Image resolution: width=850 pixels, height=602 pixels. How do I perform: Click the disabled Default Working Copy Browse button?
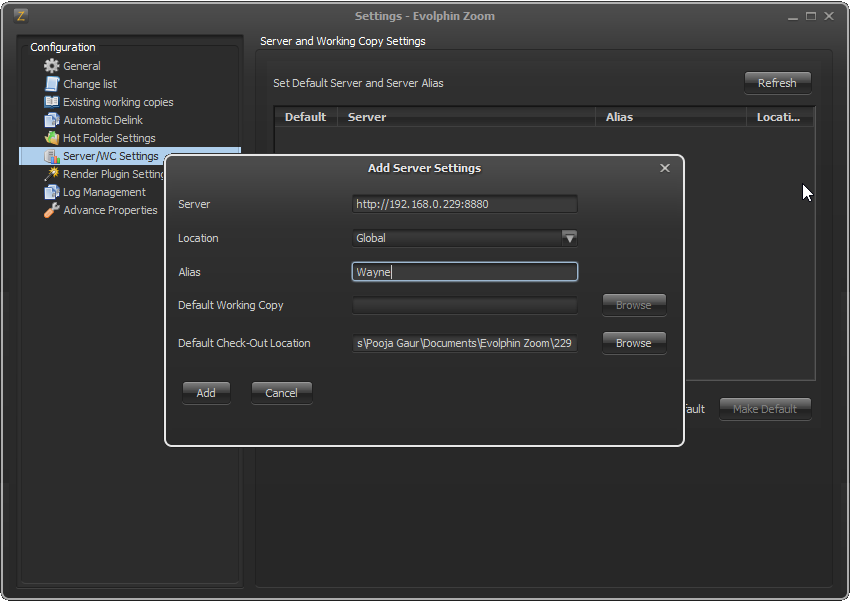[x=634, y=305]
